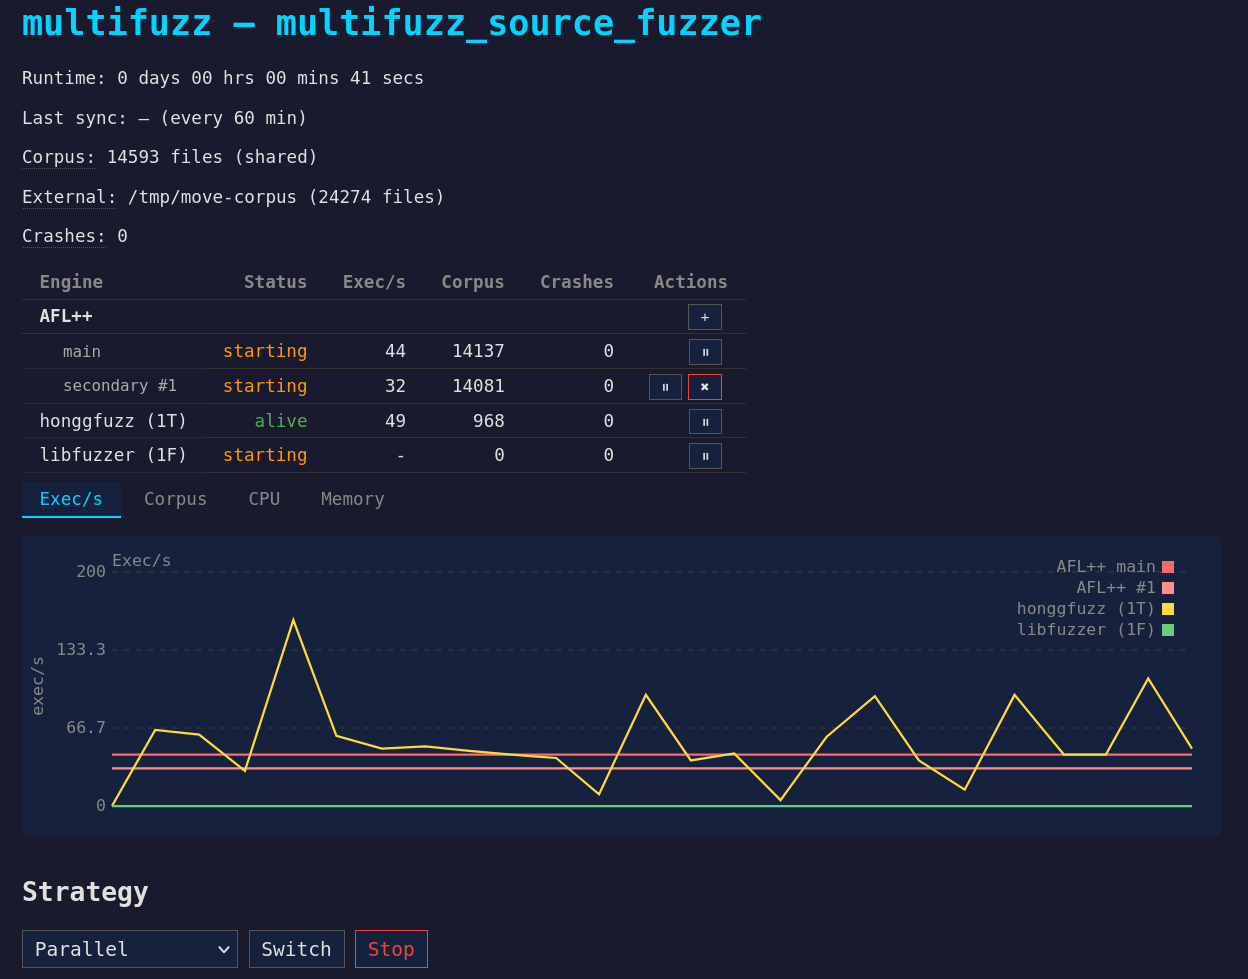The width and height of the screenshot is (1248, 979).
Task: Pause the AFL++ main fuzzer instance
Action: tap(705, 351)
